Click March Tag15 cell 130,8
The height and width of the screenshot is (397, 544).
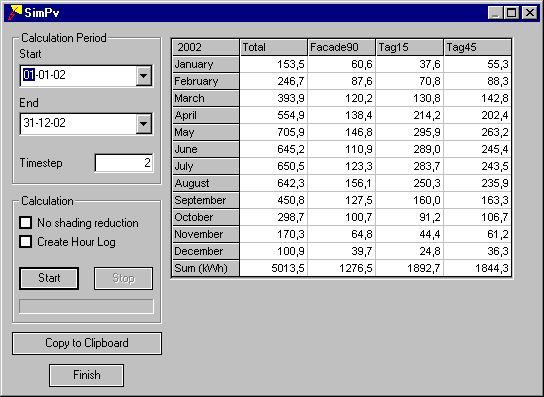click(409, 98)
